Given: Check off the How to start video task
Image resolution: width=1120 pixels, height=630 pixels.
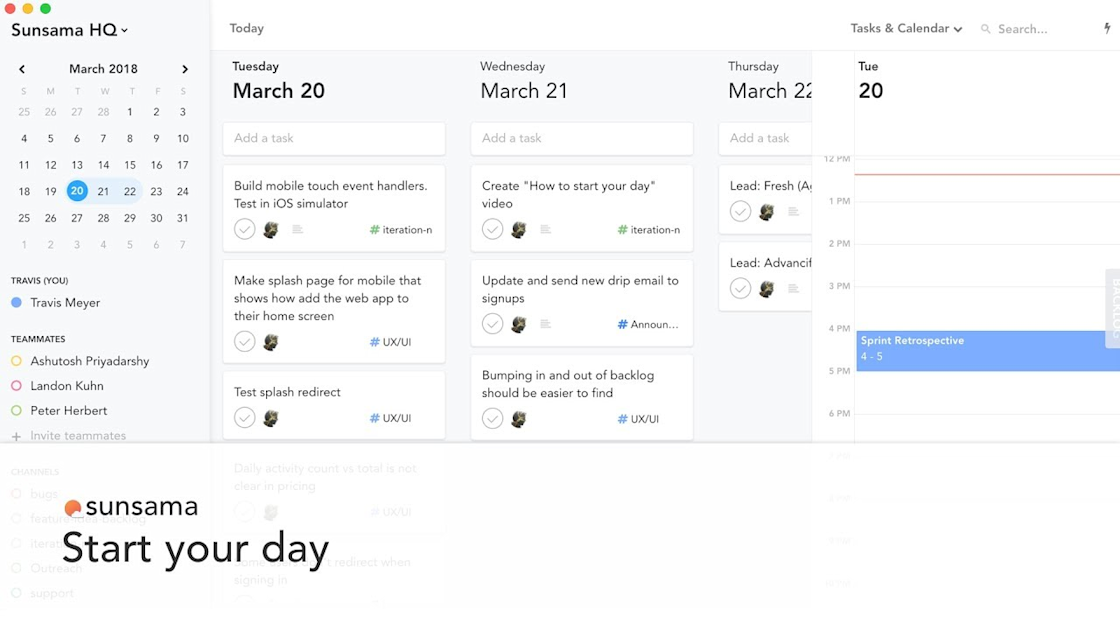Looking at the screenshot, I should 493,229.
